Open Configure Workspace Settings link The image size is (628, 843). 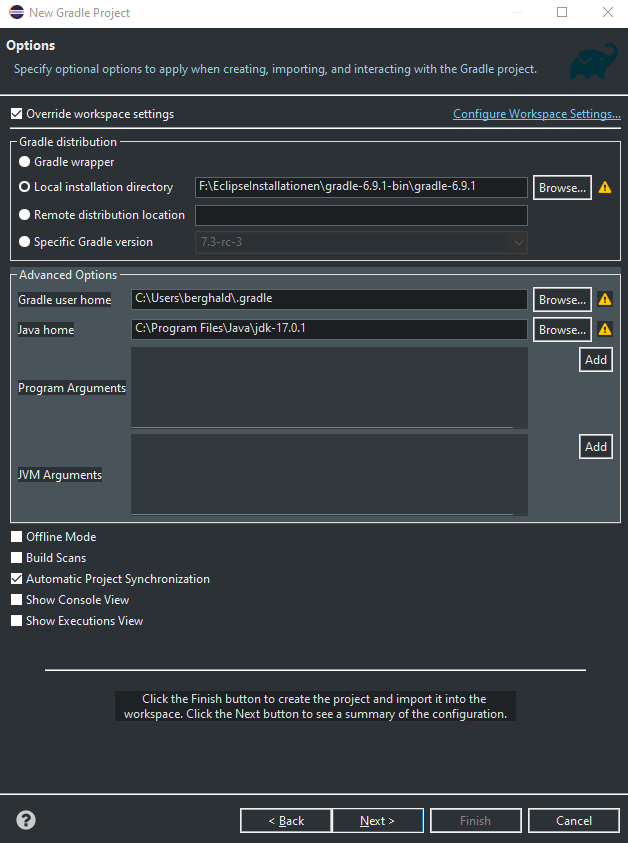click(537, 114)
